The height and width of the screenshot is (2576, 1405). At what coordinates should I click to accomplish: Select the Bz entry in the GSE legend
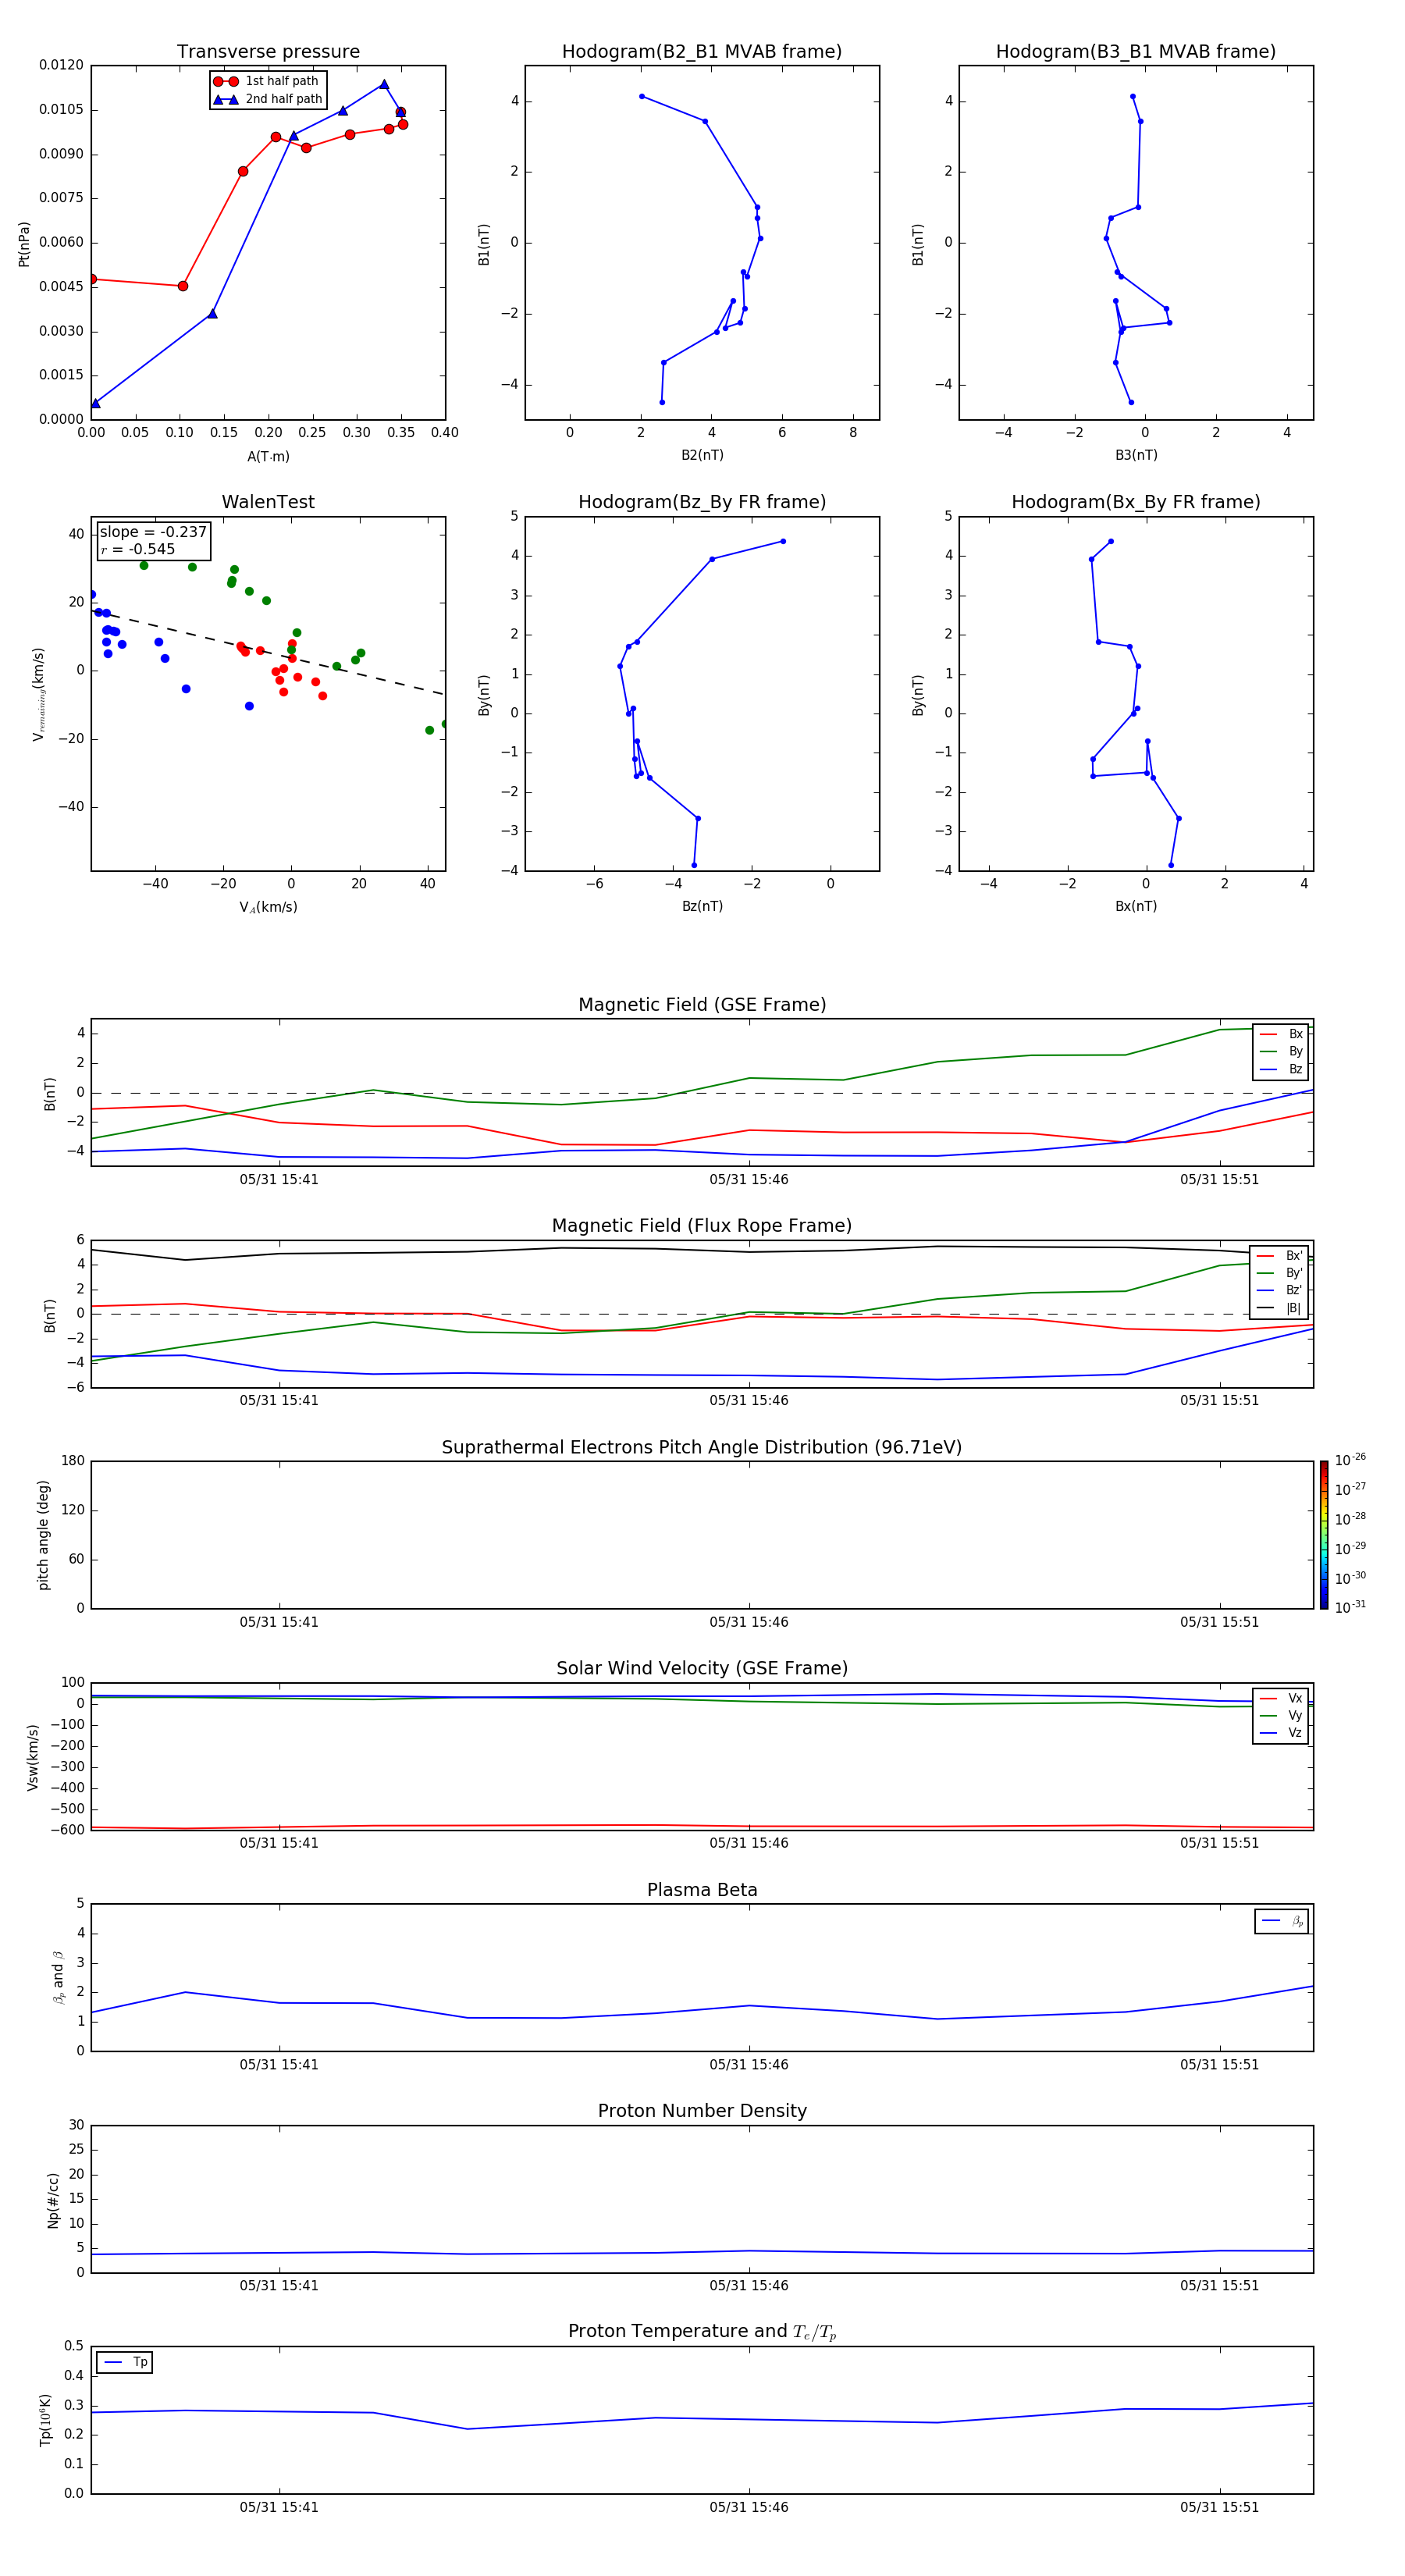(x=1281, y=1069)
